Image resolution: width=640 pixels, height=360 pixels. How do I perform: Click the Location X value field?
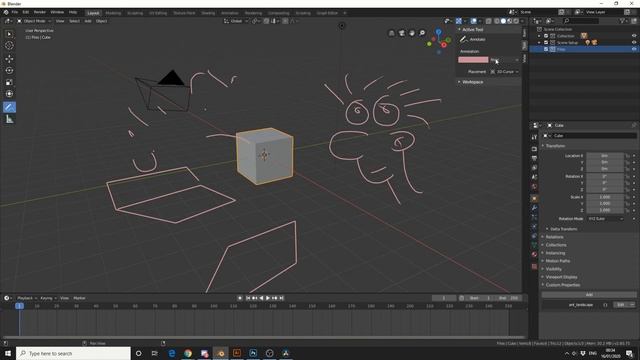[x=605, y=156]
